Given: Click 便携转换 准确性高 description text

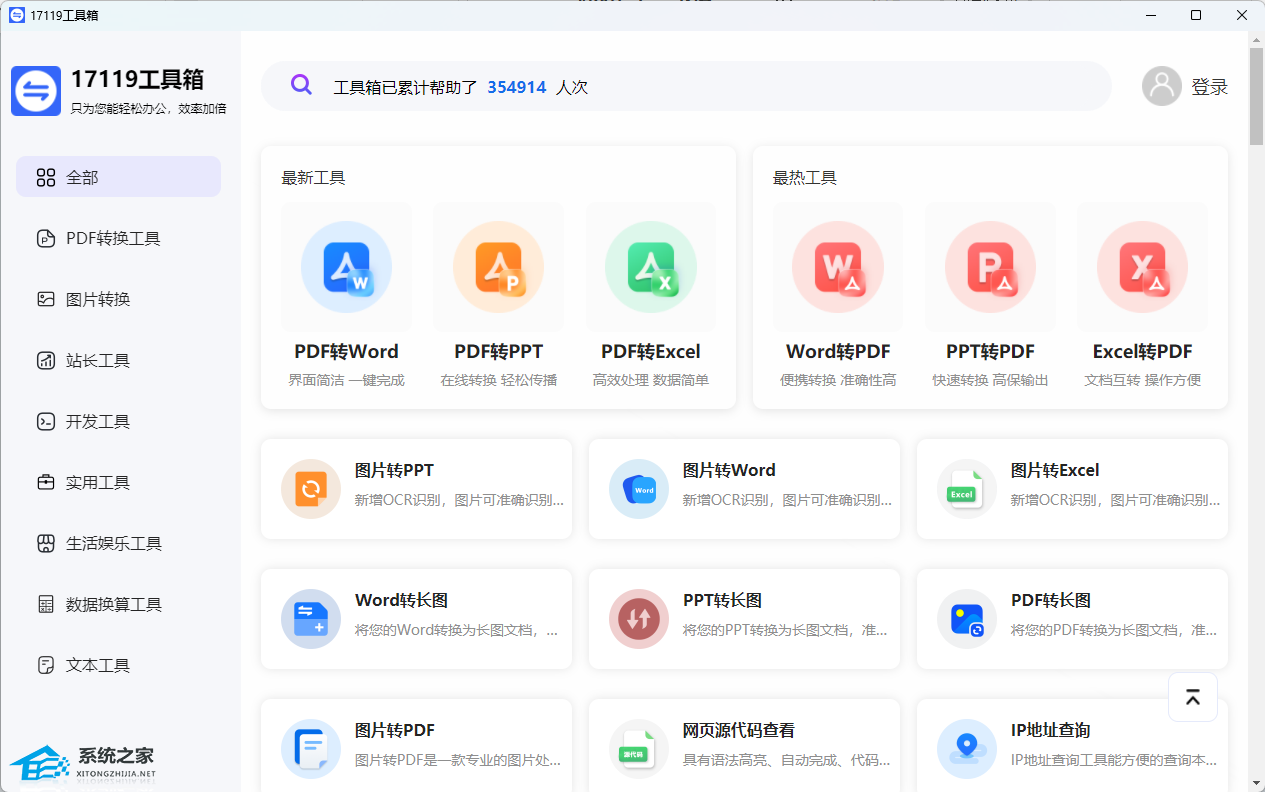Looking at the screenshot, I should coord(838,380).
